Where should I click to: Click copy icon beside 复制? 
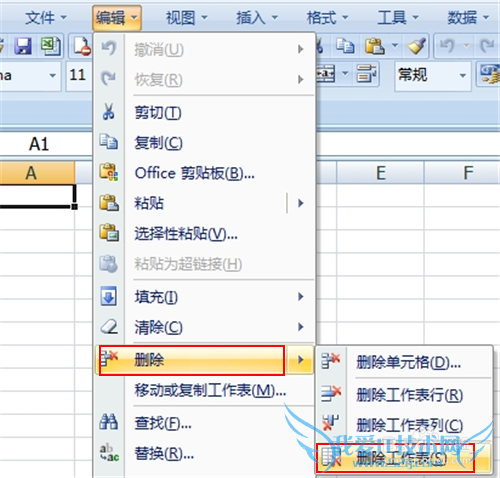109,142
